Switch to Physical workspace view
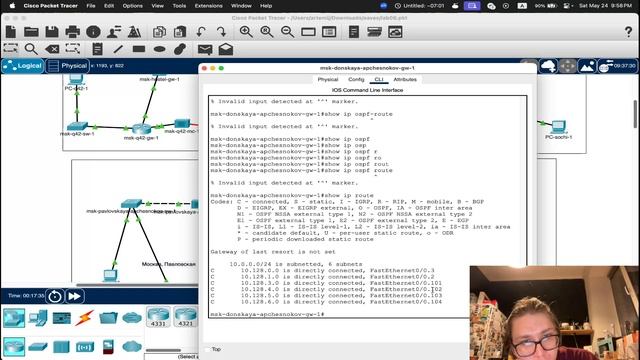 click(67, 66)
